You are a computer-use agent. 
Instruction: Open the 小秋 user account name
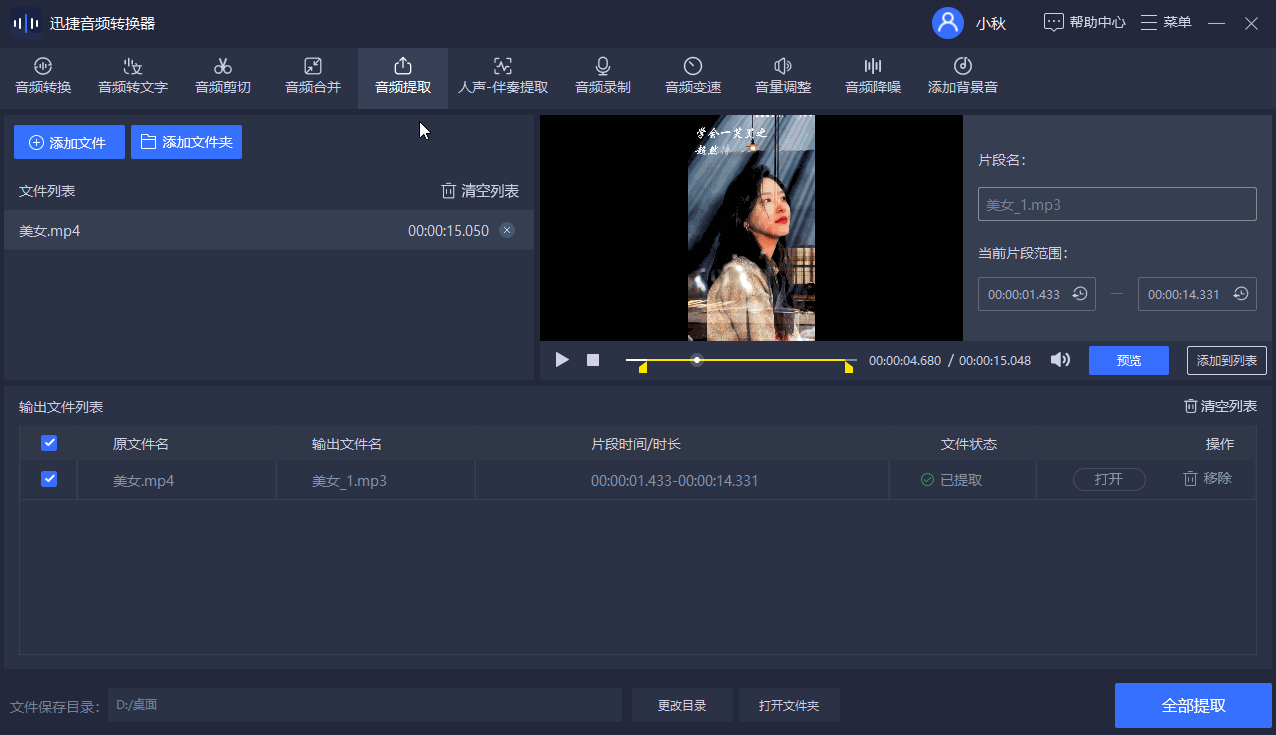[x=991, y=23]
